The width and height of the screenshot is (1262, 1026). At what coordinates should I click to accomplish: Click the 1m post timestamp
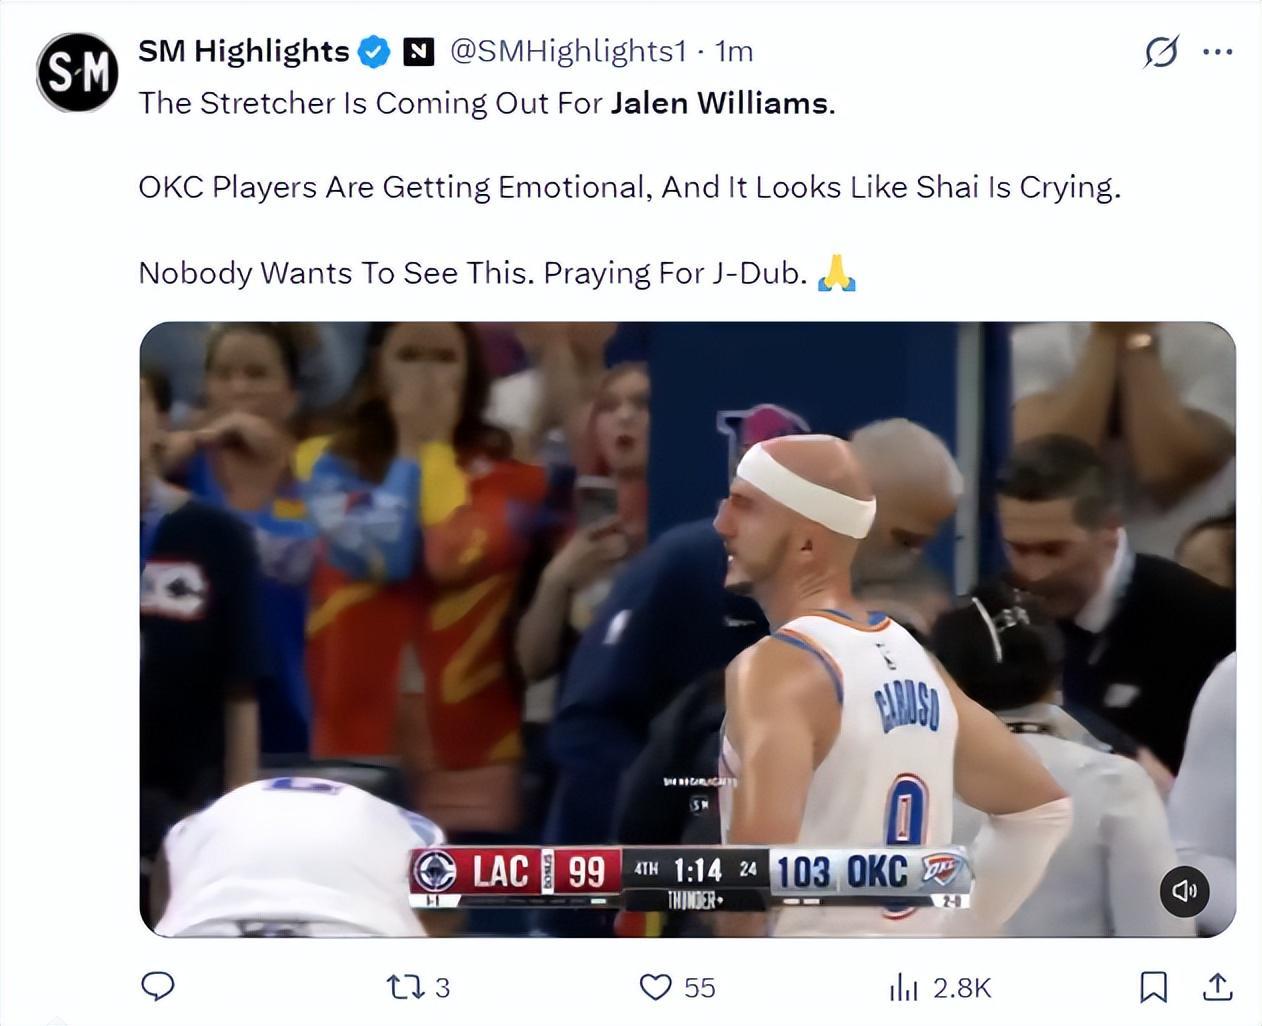[x=734, y=51]
